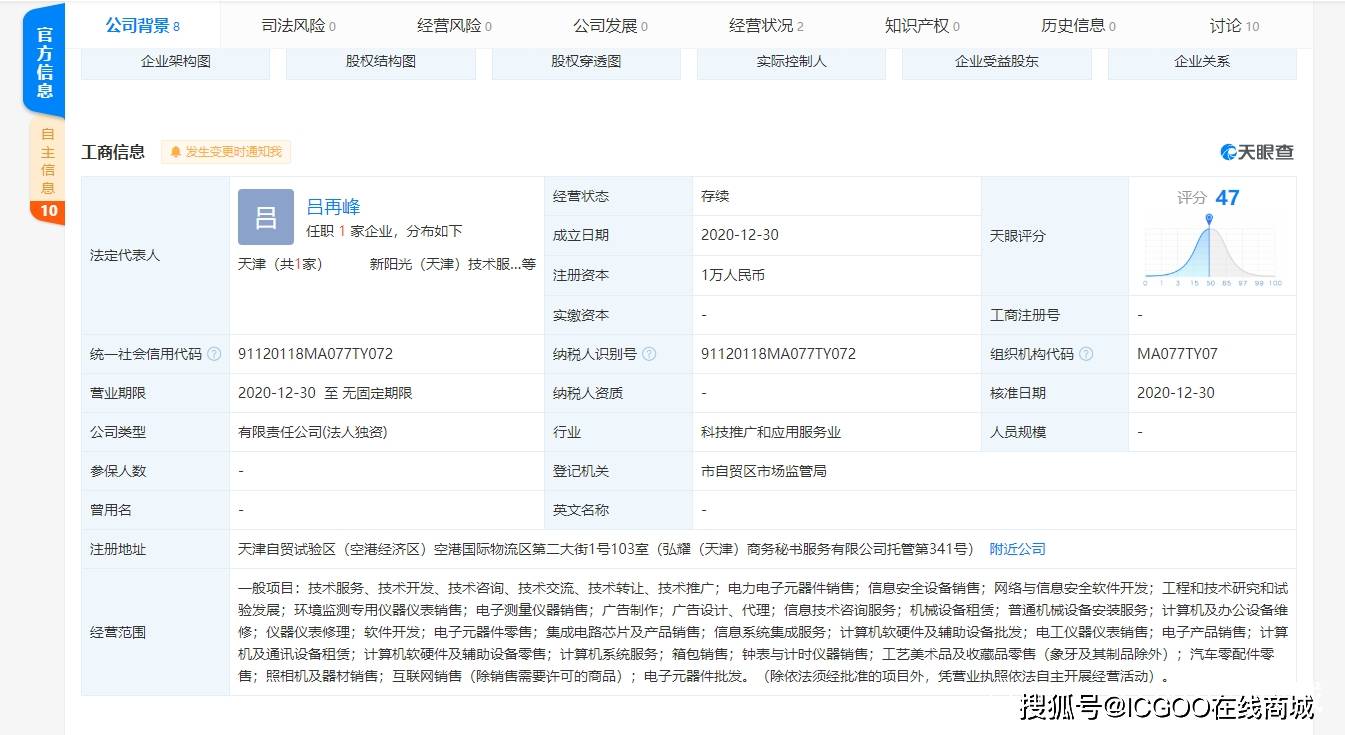Image resolution: width=1345 pixels, height=735 pixels.
Task: Click the 吕 avatar thumbnail
Action: click(266, 217)
